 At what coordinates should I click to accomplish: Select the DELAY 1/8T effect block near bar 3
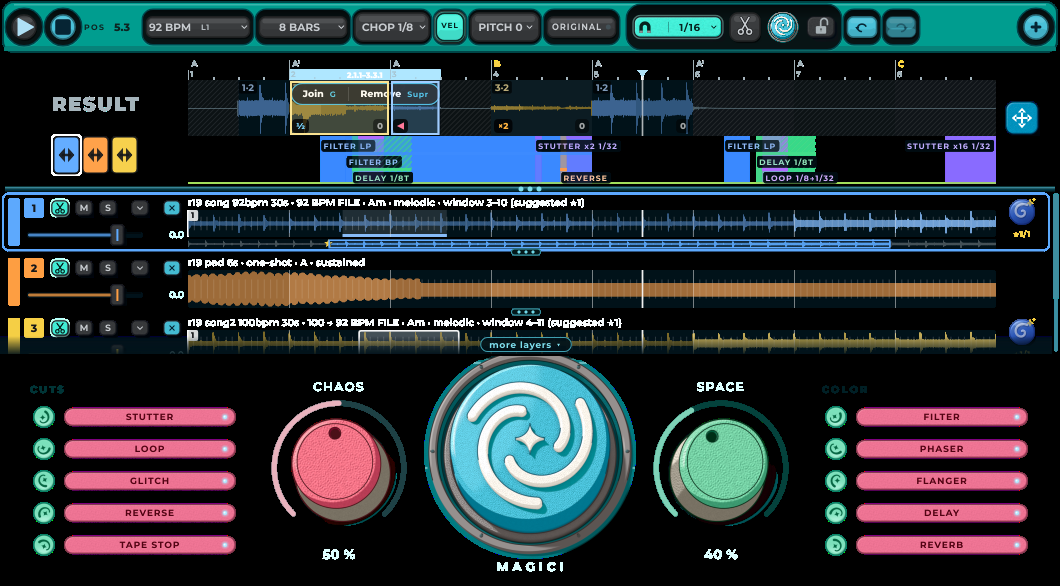[x=382, y=178]
